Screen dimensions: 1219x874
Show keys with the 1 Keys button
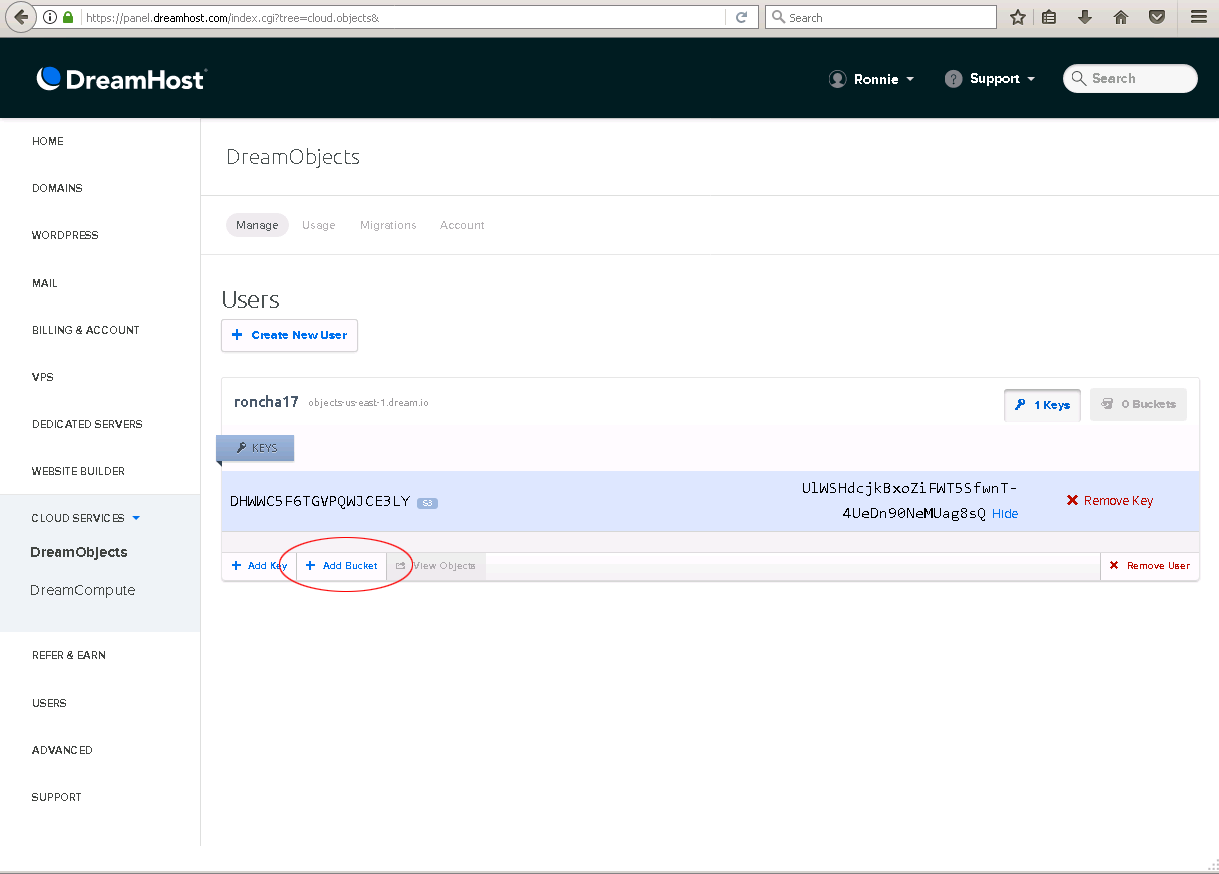pyautogui.click(x=1042, y=405)
